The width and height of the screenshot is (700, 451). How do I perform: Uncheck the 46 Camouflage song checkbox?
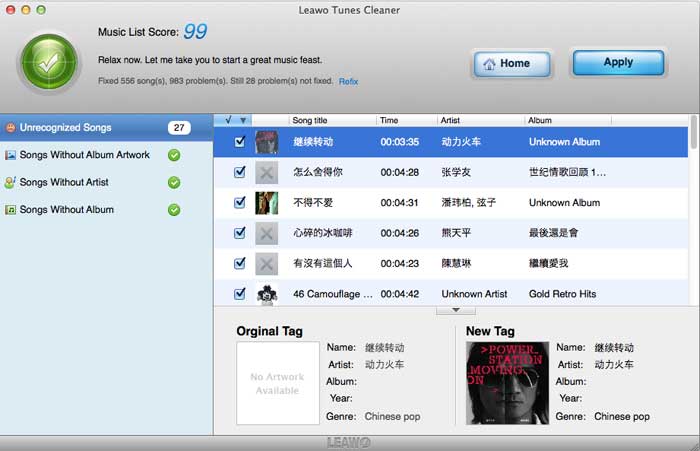240,293
